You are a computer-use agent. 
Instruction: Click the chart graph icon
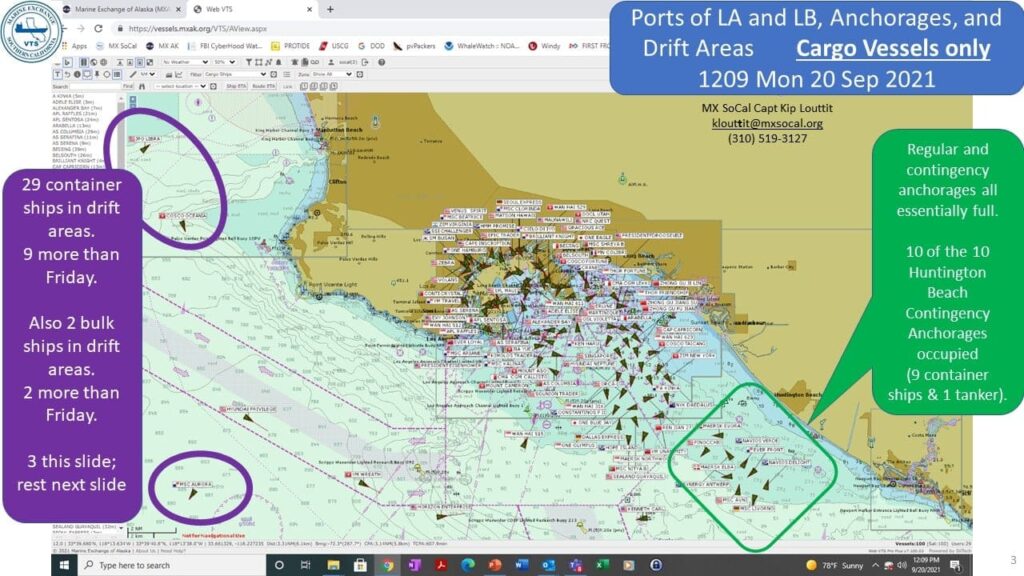(178, 74)
